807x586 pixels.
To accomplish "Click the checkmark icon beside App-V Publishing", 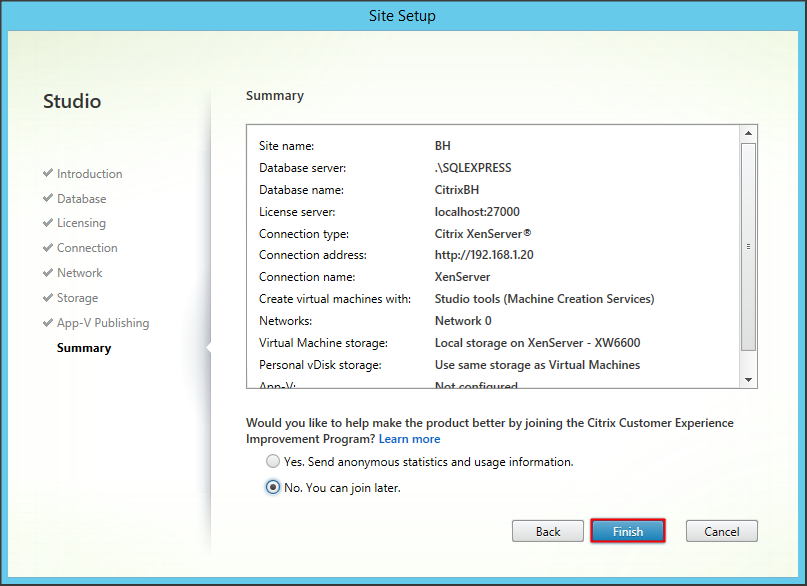I will click(48, 322).
